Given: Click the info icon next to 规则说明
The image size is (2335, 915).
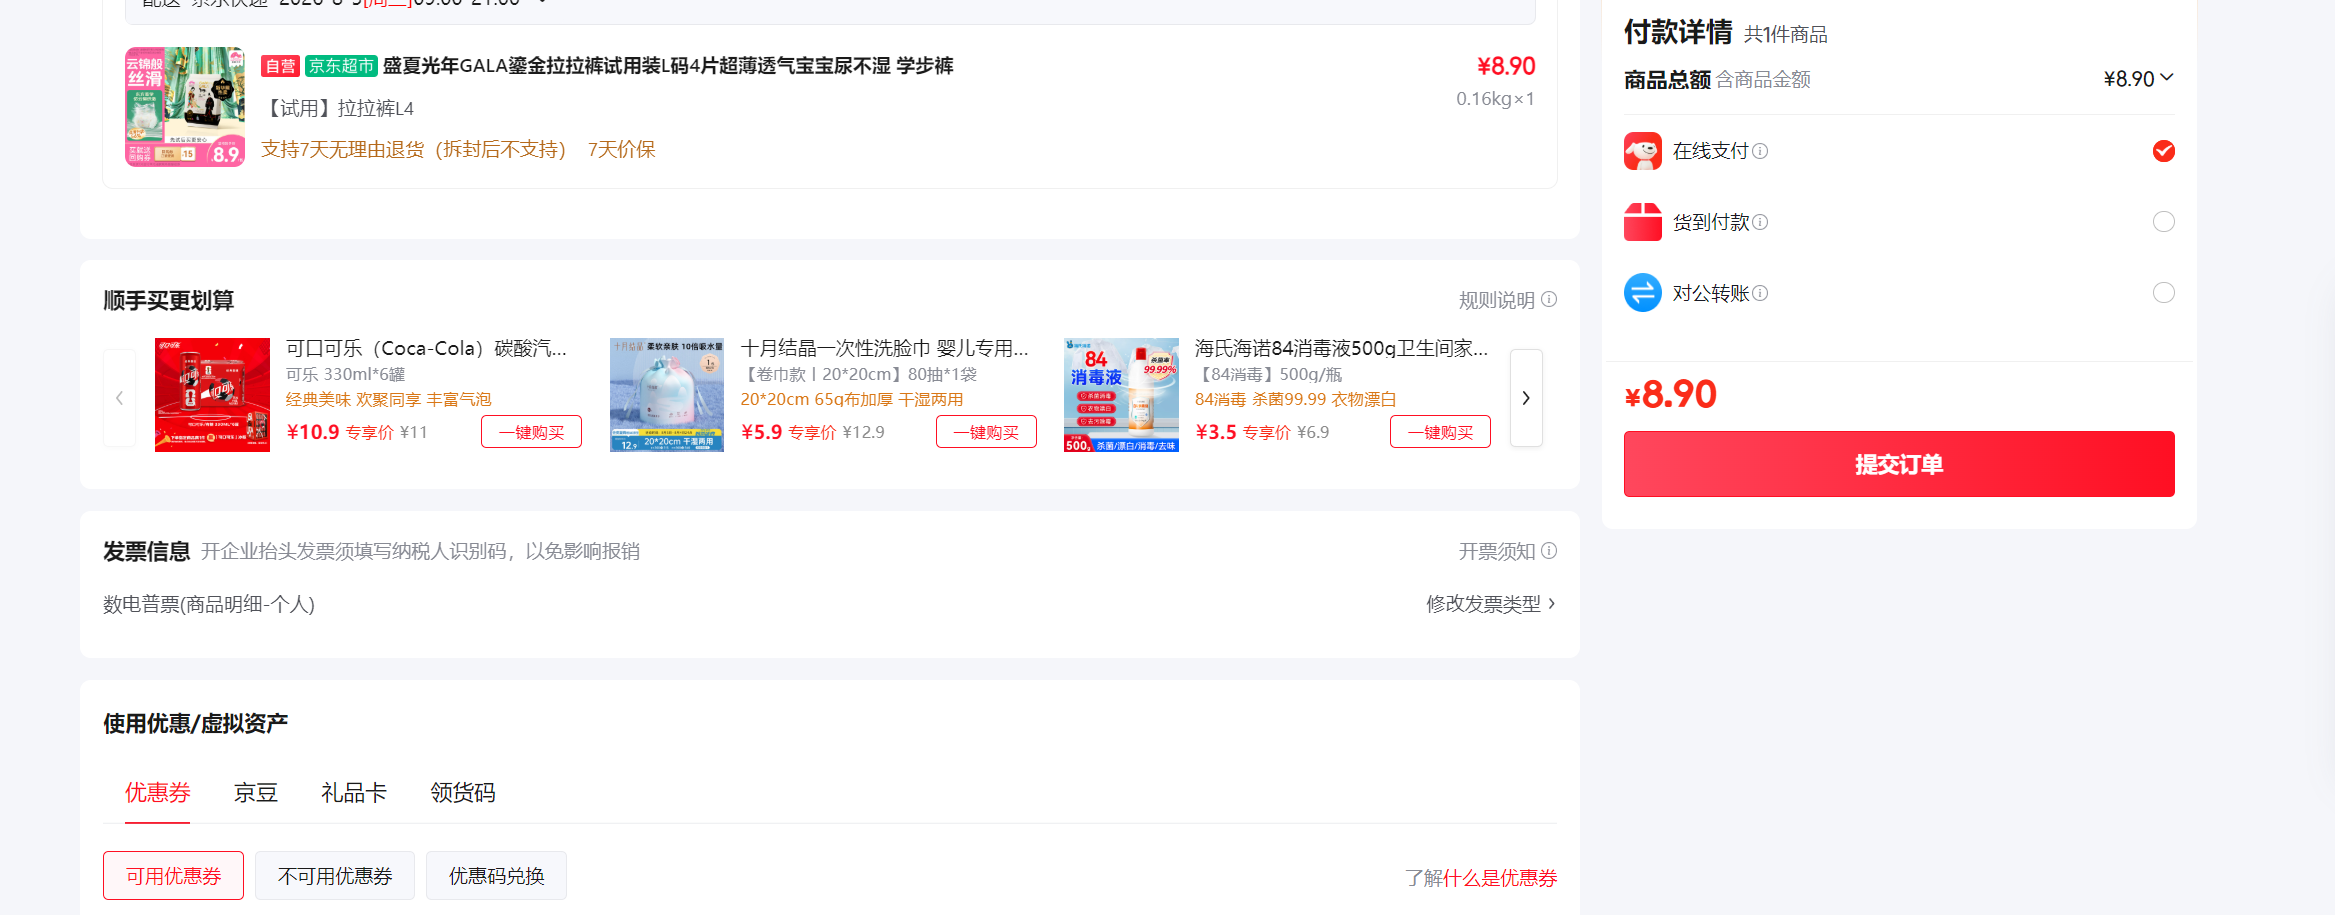Looking at the screenshot, I should click(x=1549, y=299).
